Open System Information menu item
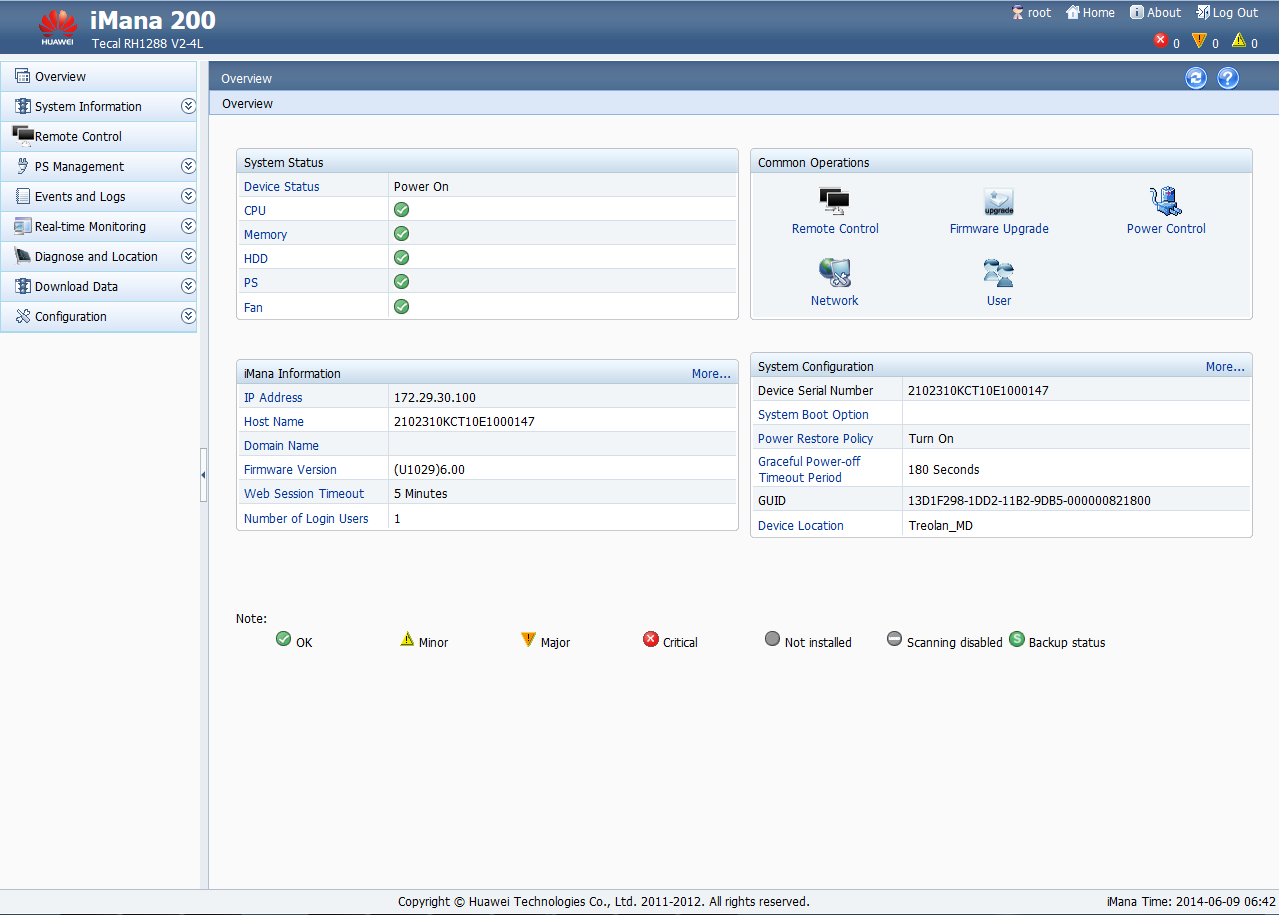 [99, 106]
